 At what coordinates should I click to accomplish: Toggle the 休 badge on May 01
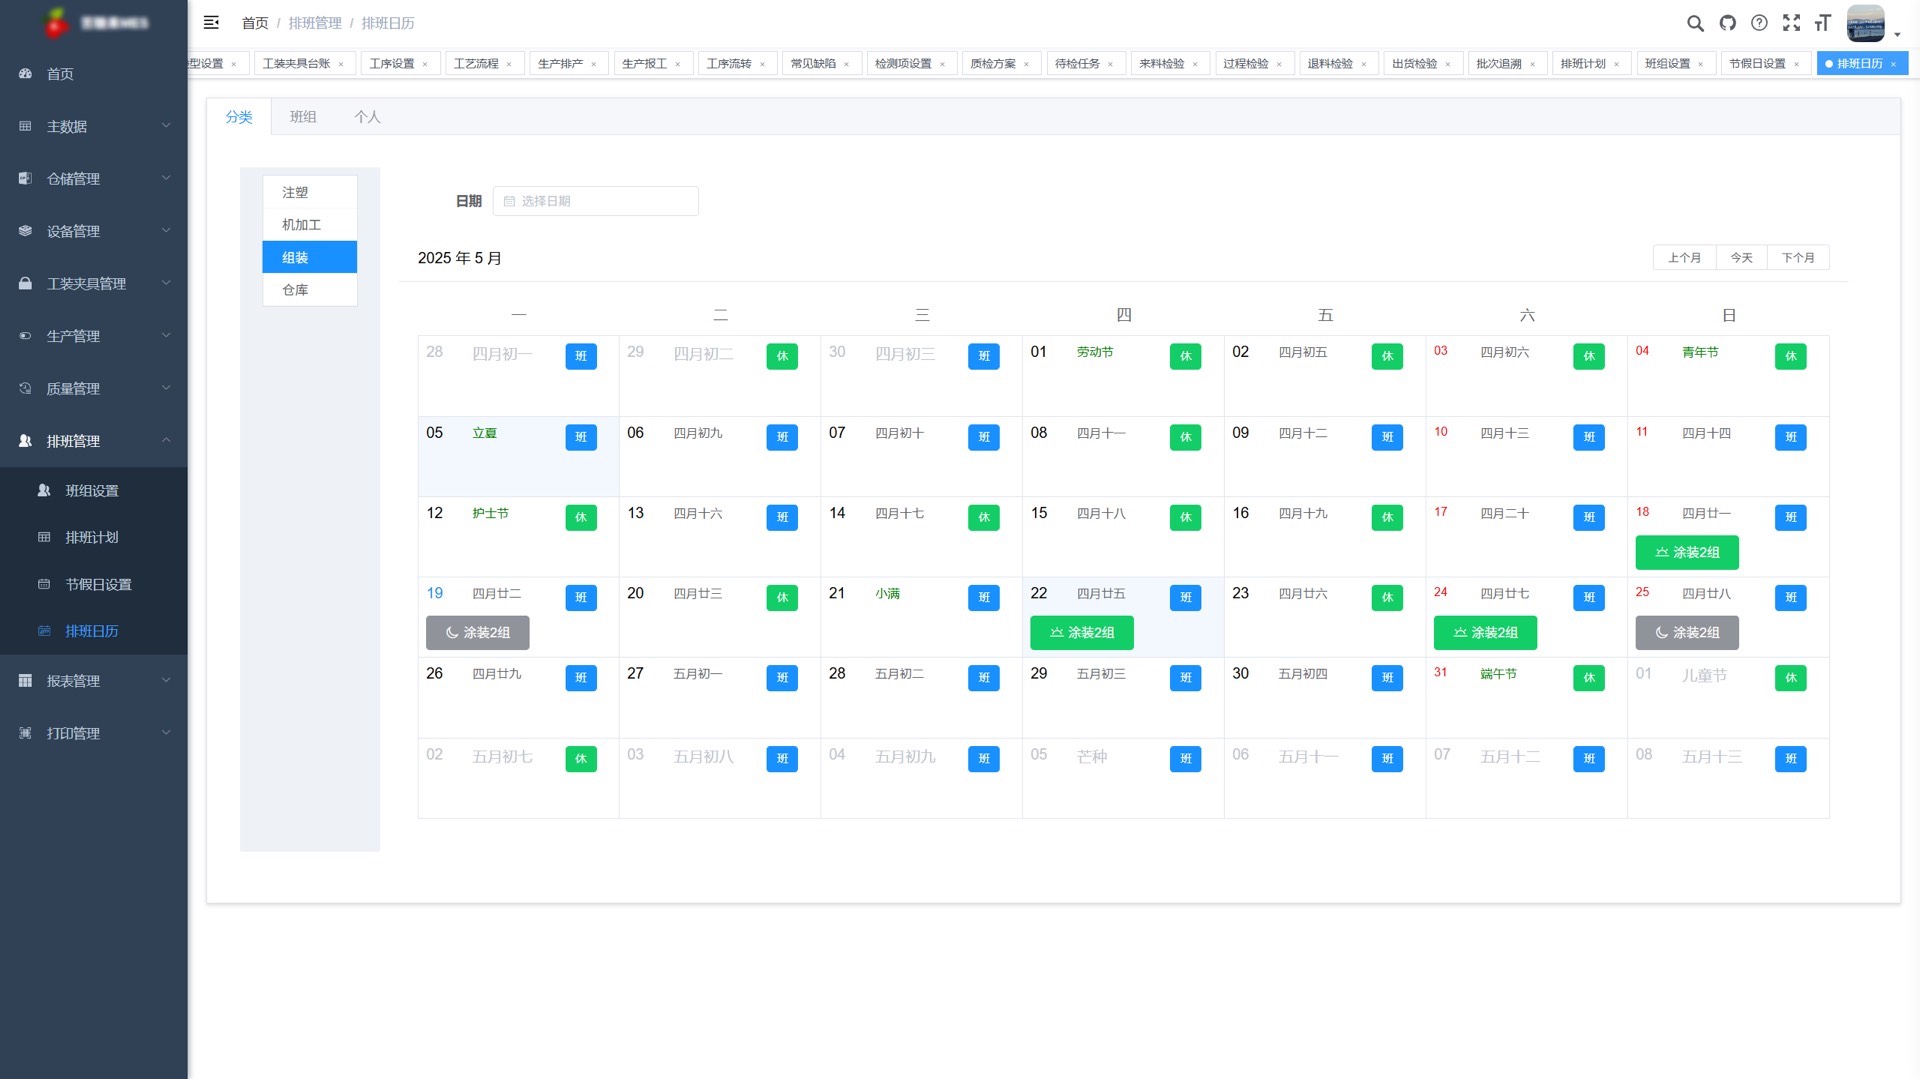click(x=1185, y=356)
